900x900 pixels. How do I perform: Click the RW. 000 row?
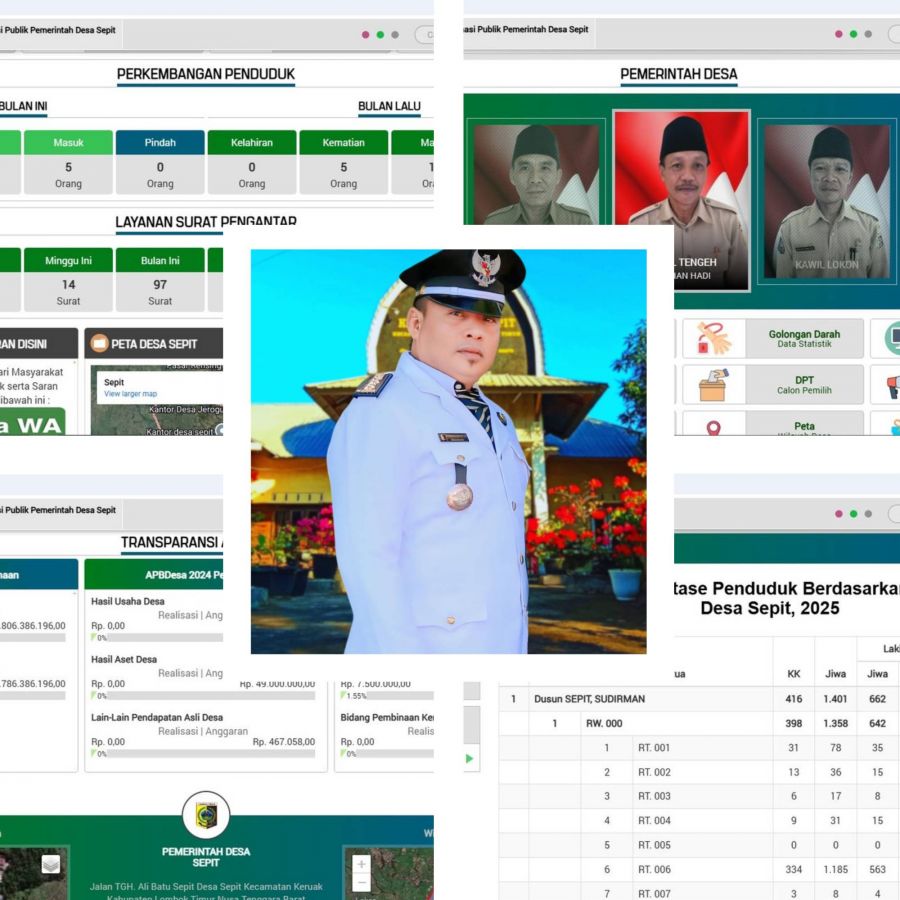pos(699,723)
